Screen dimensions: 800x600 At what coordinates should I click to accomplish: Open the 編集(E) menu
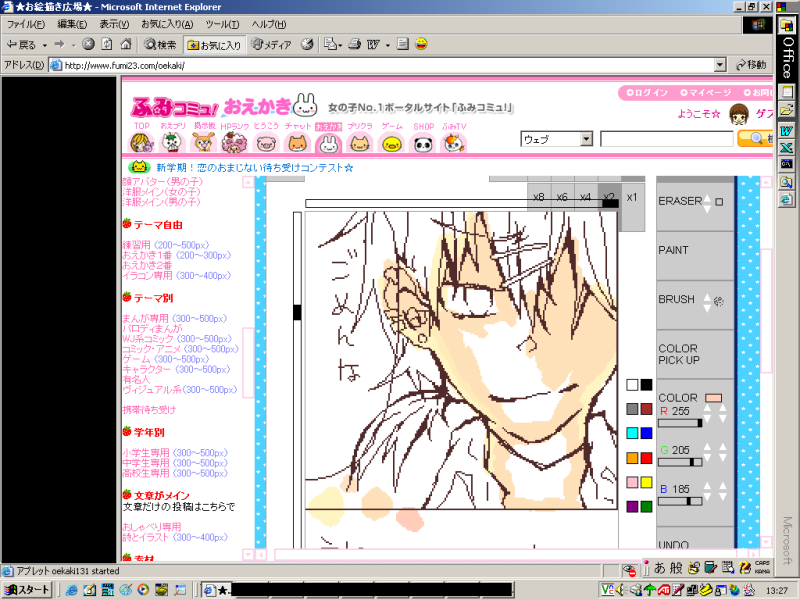coord(72,24)
